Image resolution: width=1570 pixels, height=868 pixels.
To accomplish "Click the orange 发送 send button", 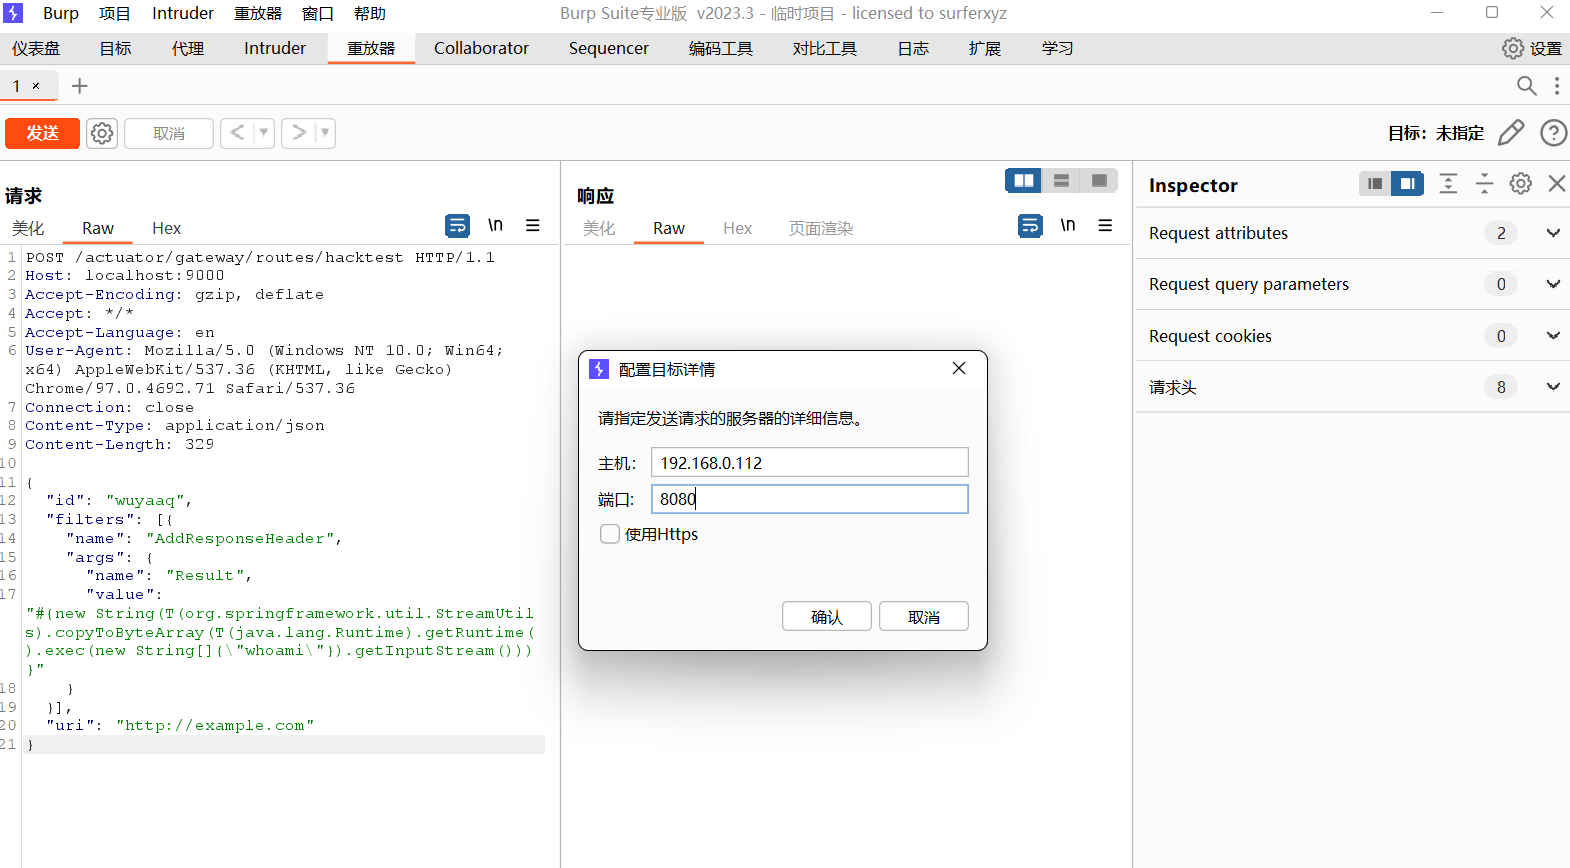I will pyautogui.click(x=42, y=133).
